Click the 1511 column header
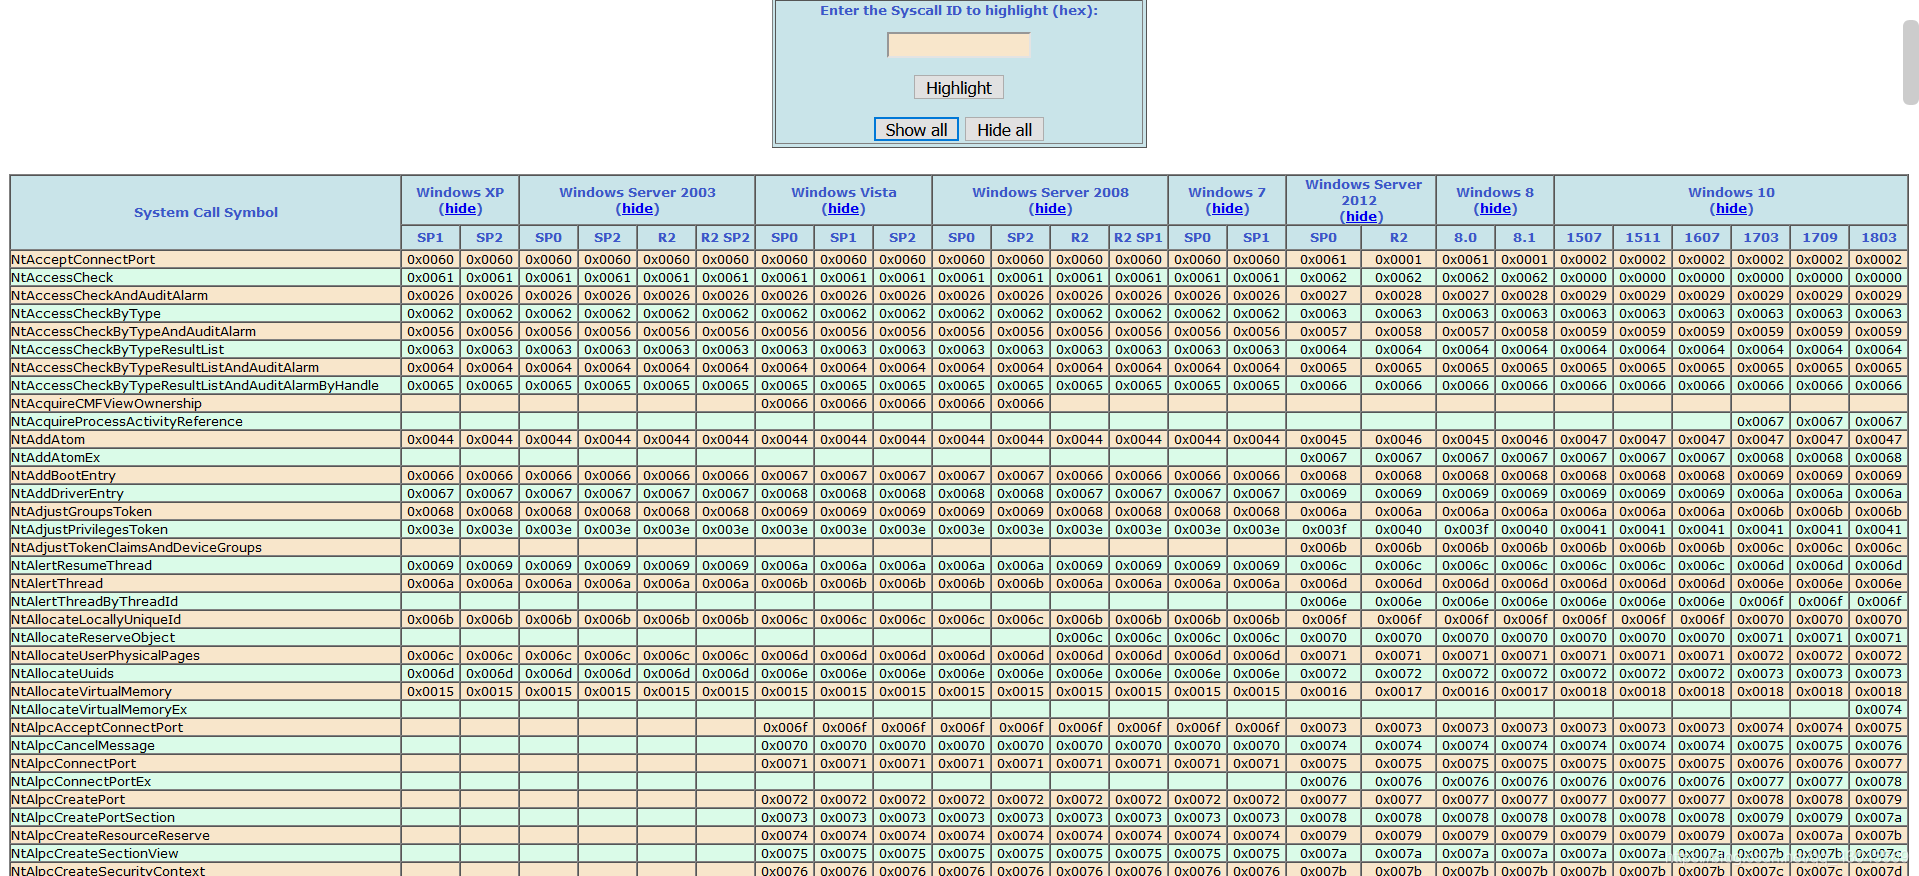Viewport: 1919px width, 876px height. 1642,238
